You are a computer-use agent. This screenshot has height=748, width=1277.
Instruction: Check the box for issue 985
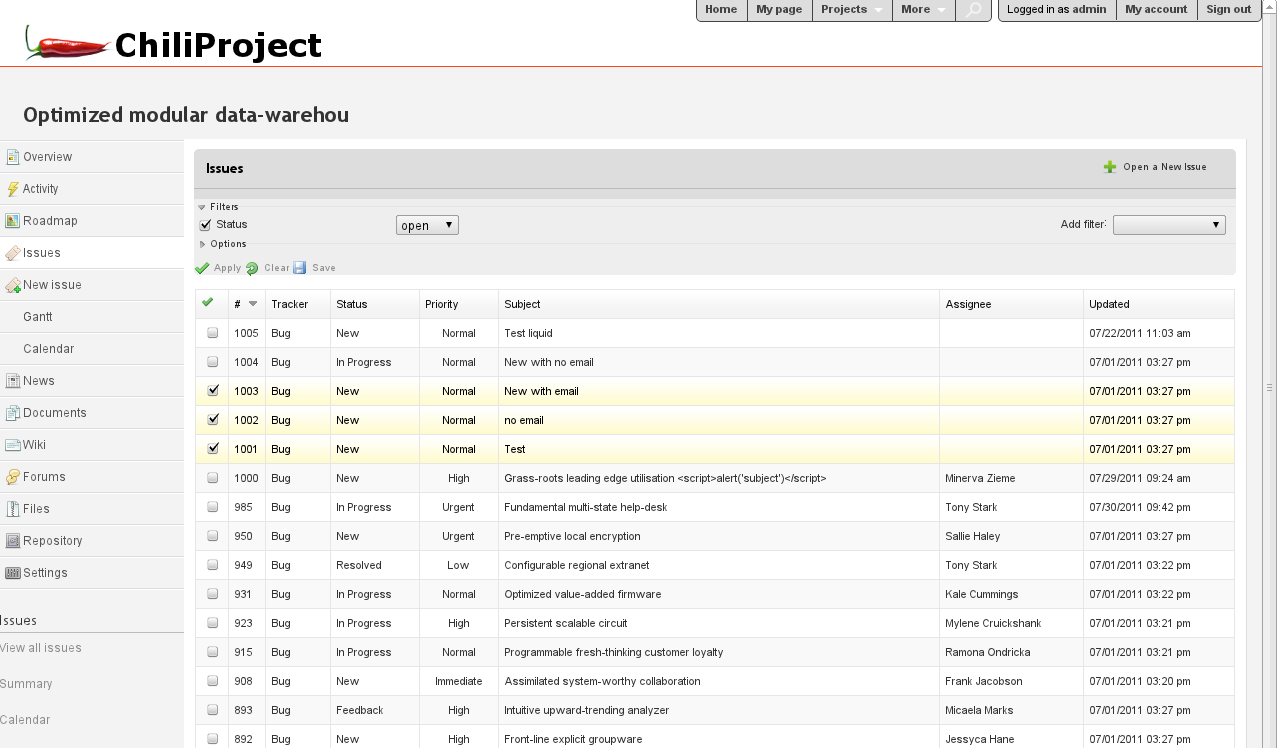click(x=213, y=507)
